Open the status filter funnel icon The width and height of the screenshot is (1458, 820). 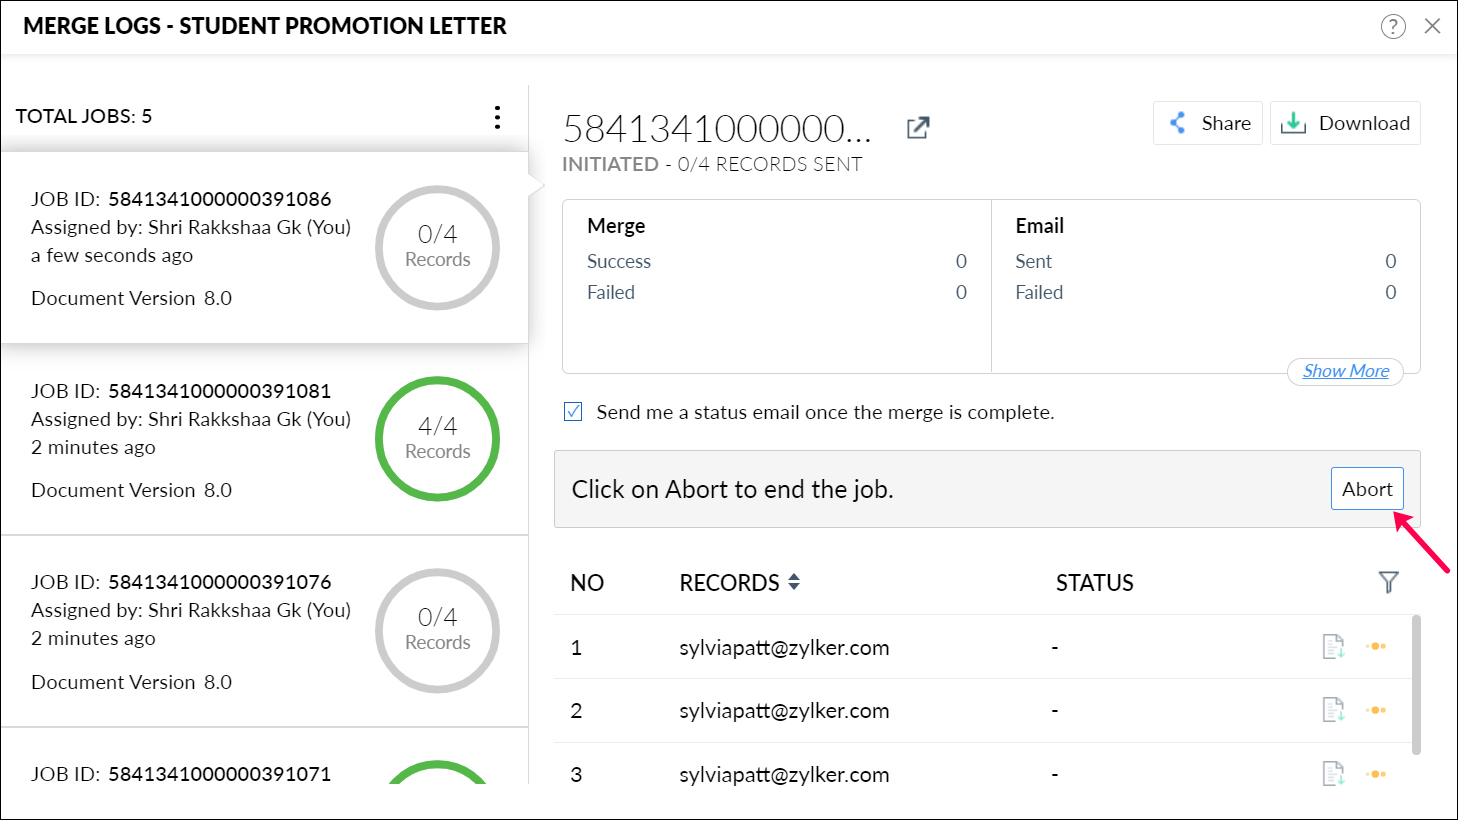(1388, 582)
